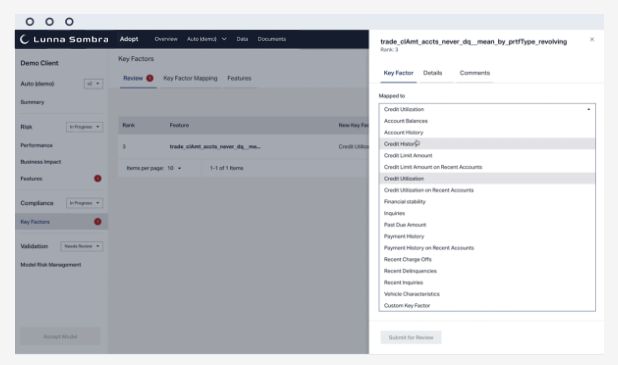
Task: Switch to the Details tab
Action: pos(432,73)
